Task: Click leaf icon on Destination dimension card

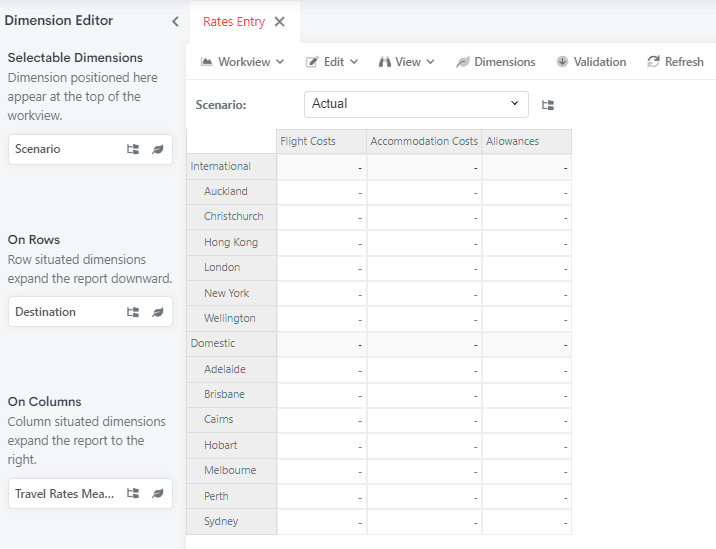Action: pyautogui.click(x=158, y=312)
